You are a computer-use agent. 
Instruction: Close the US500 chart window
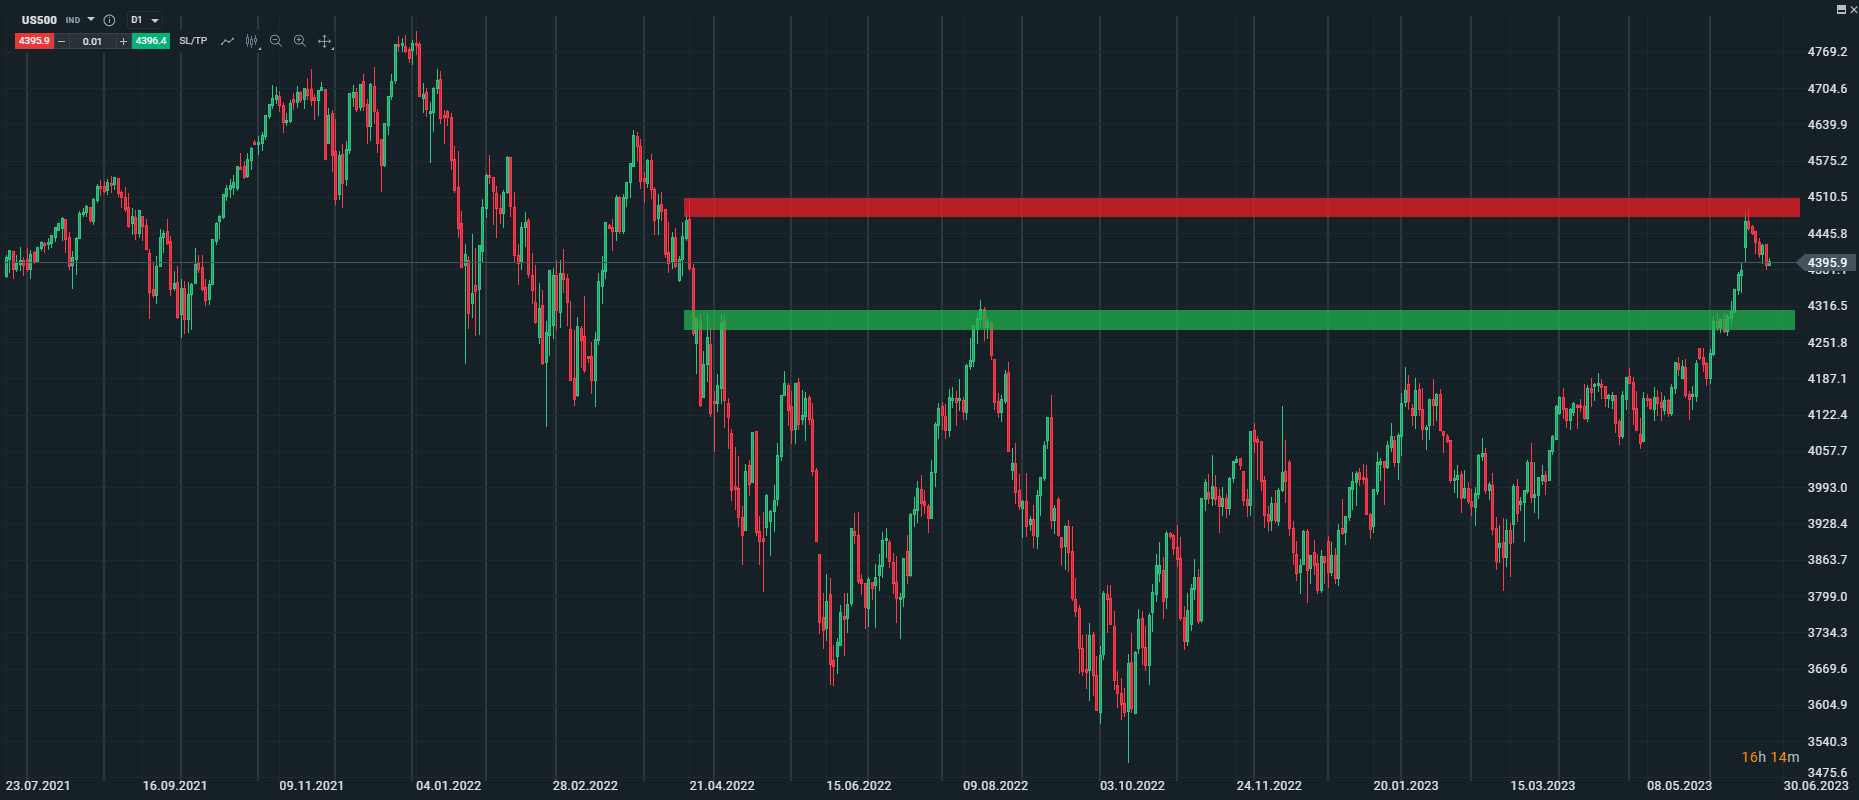(1853, 9)
